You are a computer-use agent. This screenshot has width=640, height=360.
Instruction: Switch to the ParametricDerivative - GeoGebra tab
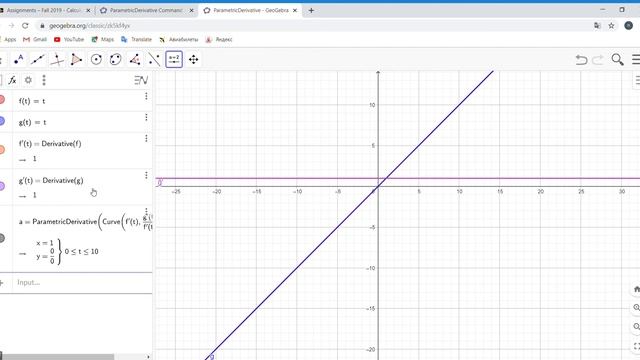tap(251, 10)
